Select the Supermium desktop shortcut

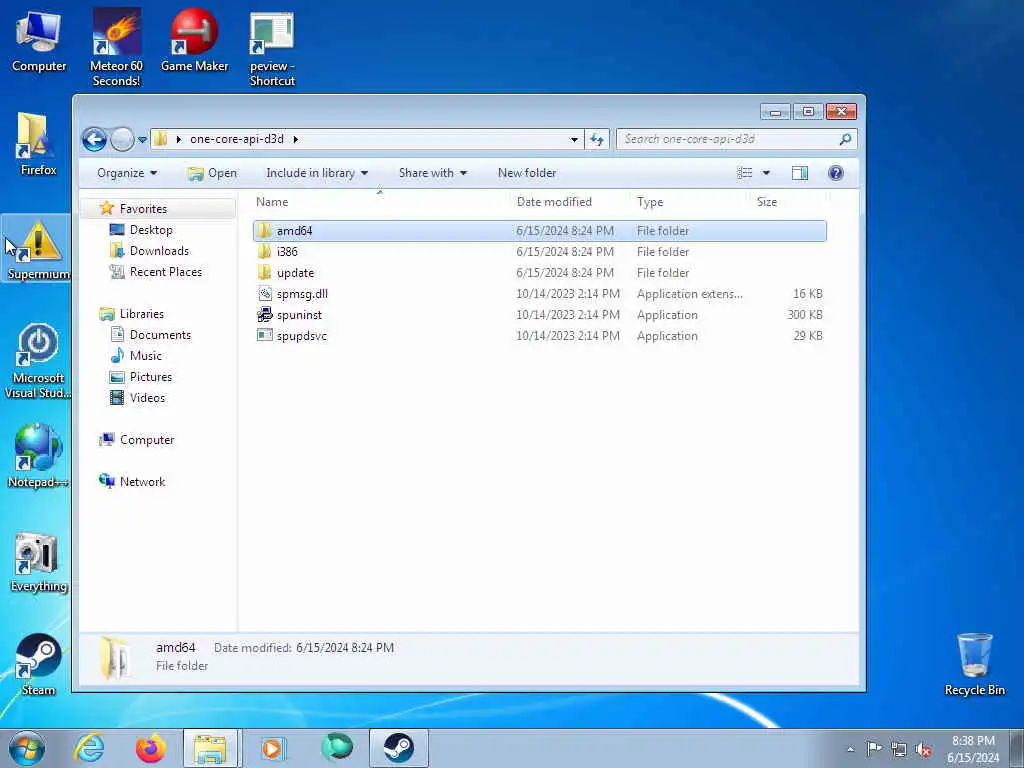click(37, 249)
